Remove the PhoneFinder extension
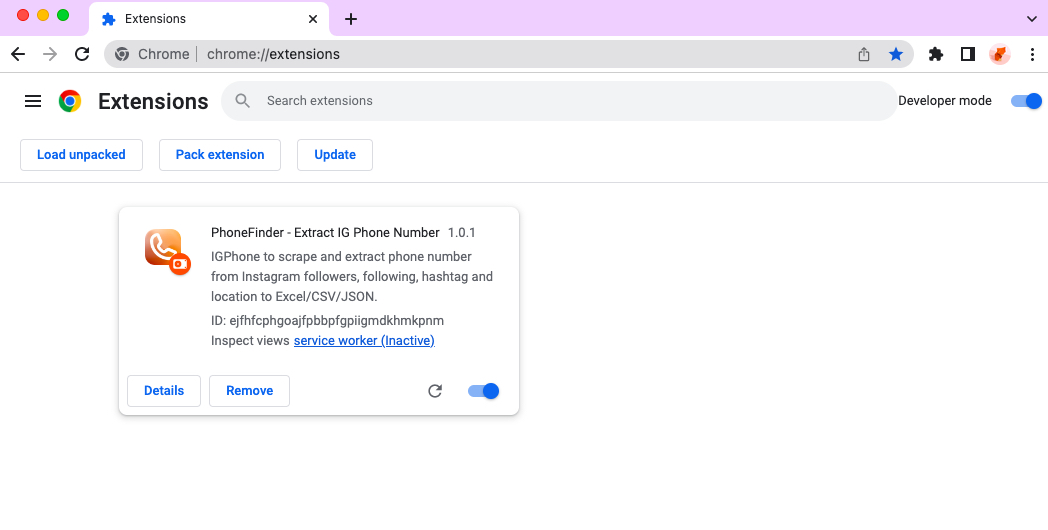This screenshot has width=1048, height=530. click(249, 391)
